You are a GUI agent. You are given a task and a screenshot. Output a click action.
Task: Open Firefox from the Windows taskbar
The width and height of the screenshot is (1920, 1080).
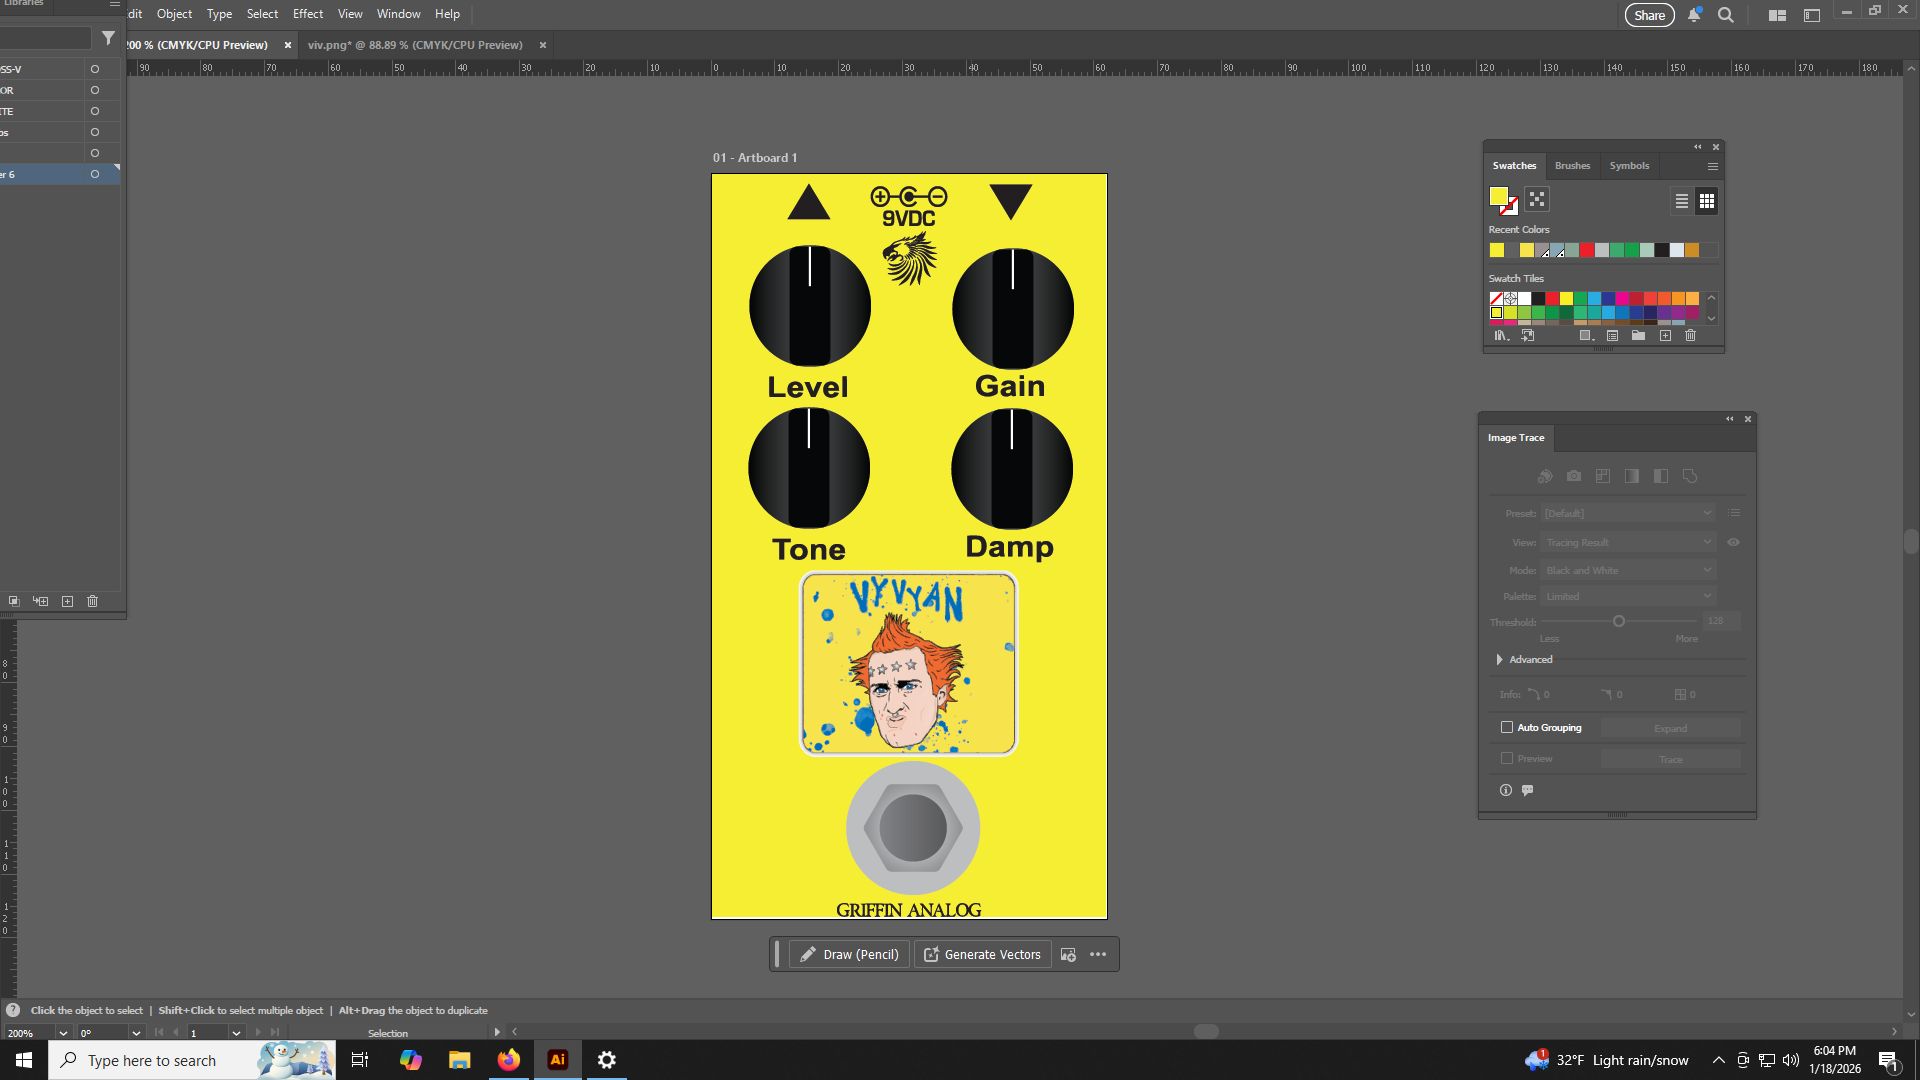[x=509, y=1060]
